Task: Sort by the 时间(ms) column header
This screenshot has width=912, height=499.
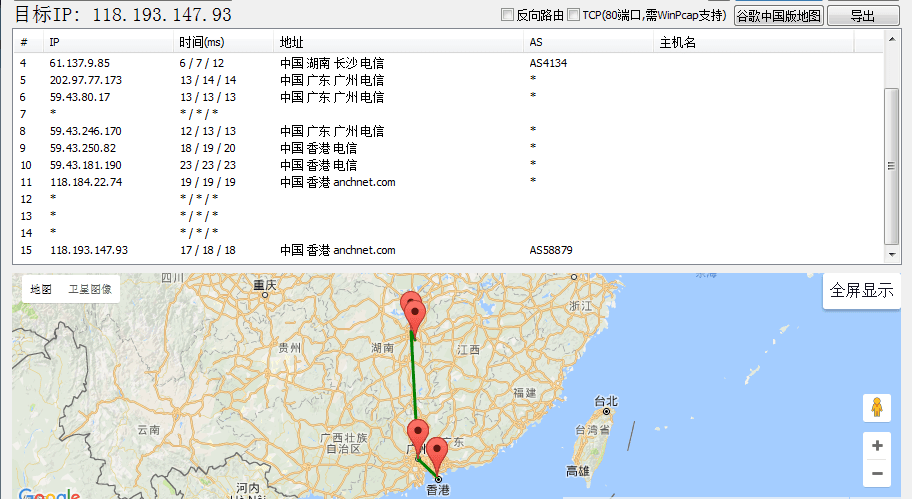Action: coord(202,43)
